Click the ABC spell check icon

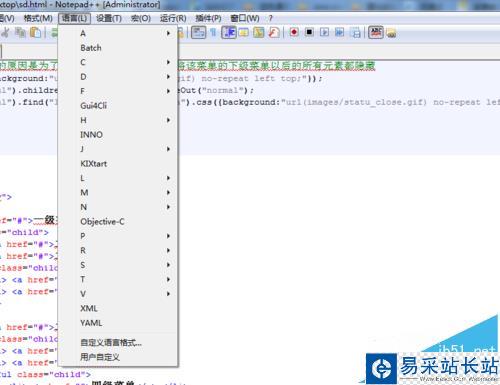click(x=376, y=32)
